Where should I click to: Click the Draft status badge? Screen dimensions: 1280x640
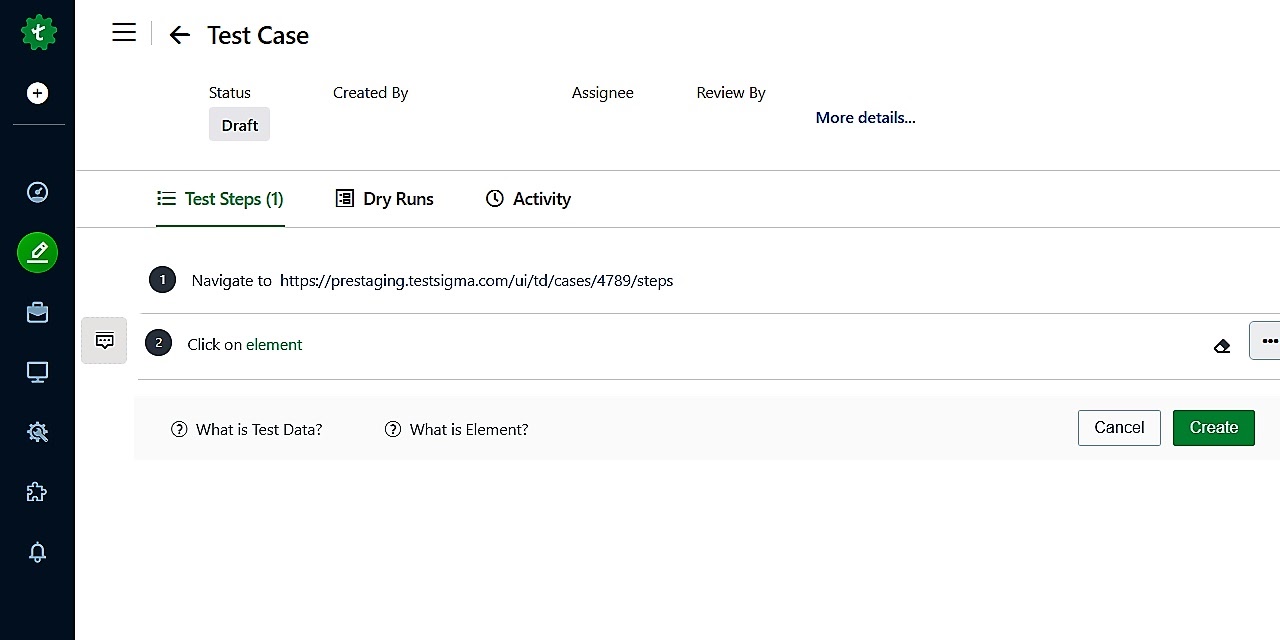tap(240, 125)
